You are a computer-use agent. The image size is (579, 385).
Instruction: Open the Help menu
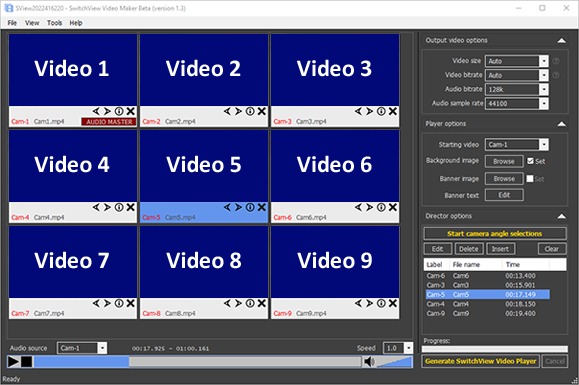[x=76, y=23]
